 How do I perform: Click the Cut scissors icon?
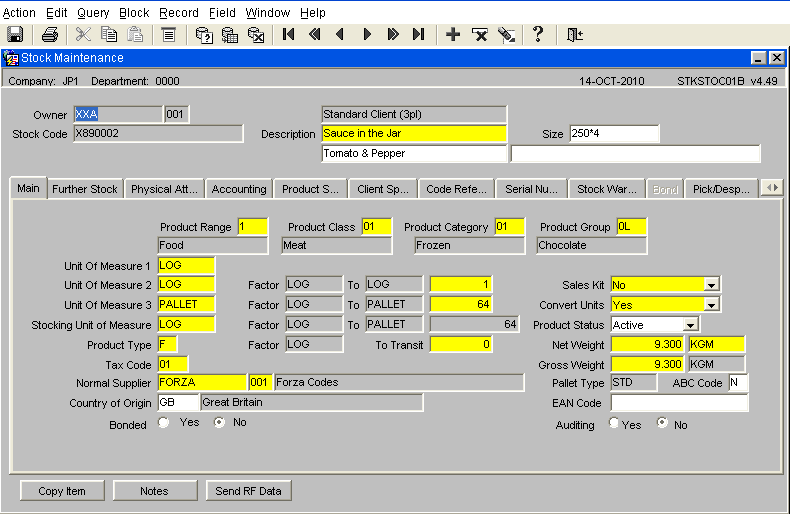(83, 35)
